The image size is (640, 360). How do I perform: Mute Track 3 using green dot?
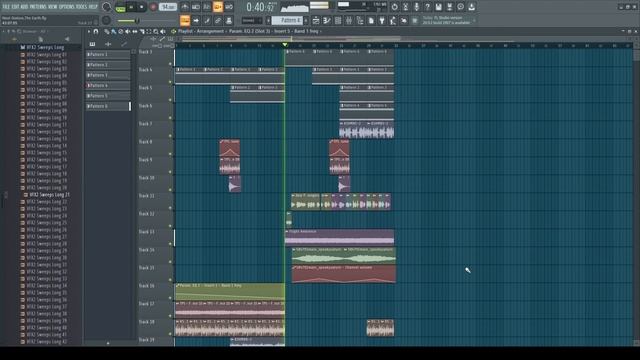click(x=170, y=64)
